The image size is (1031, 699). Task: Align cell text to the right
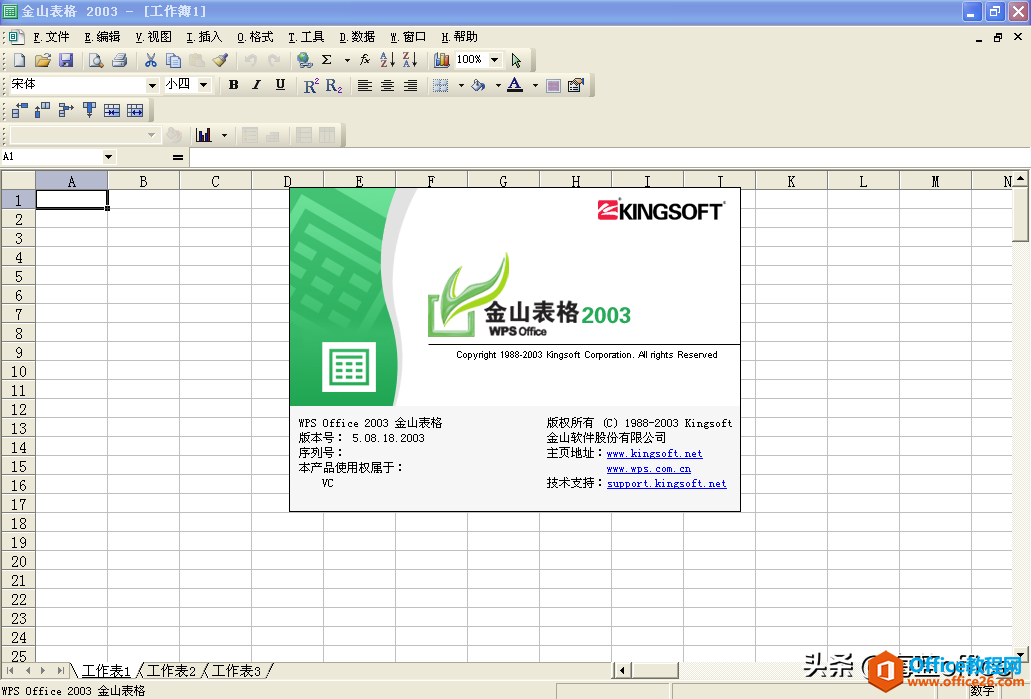(x=410, y=85)
